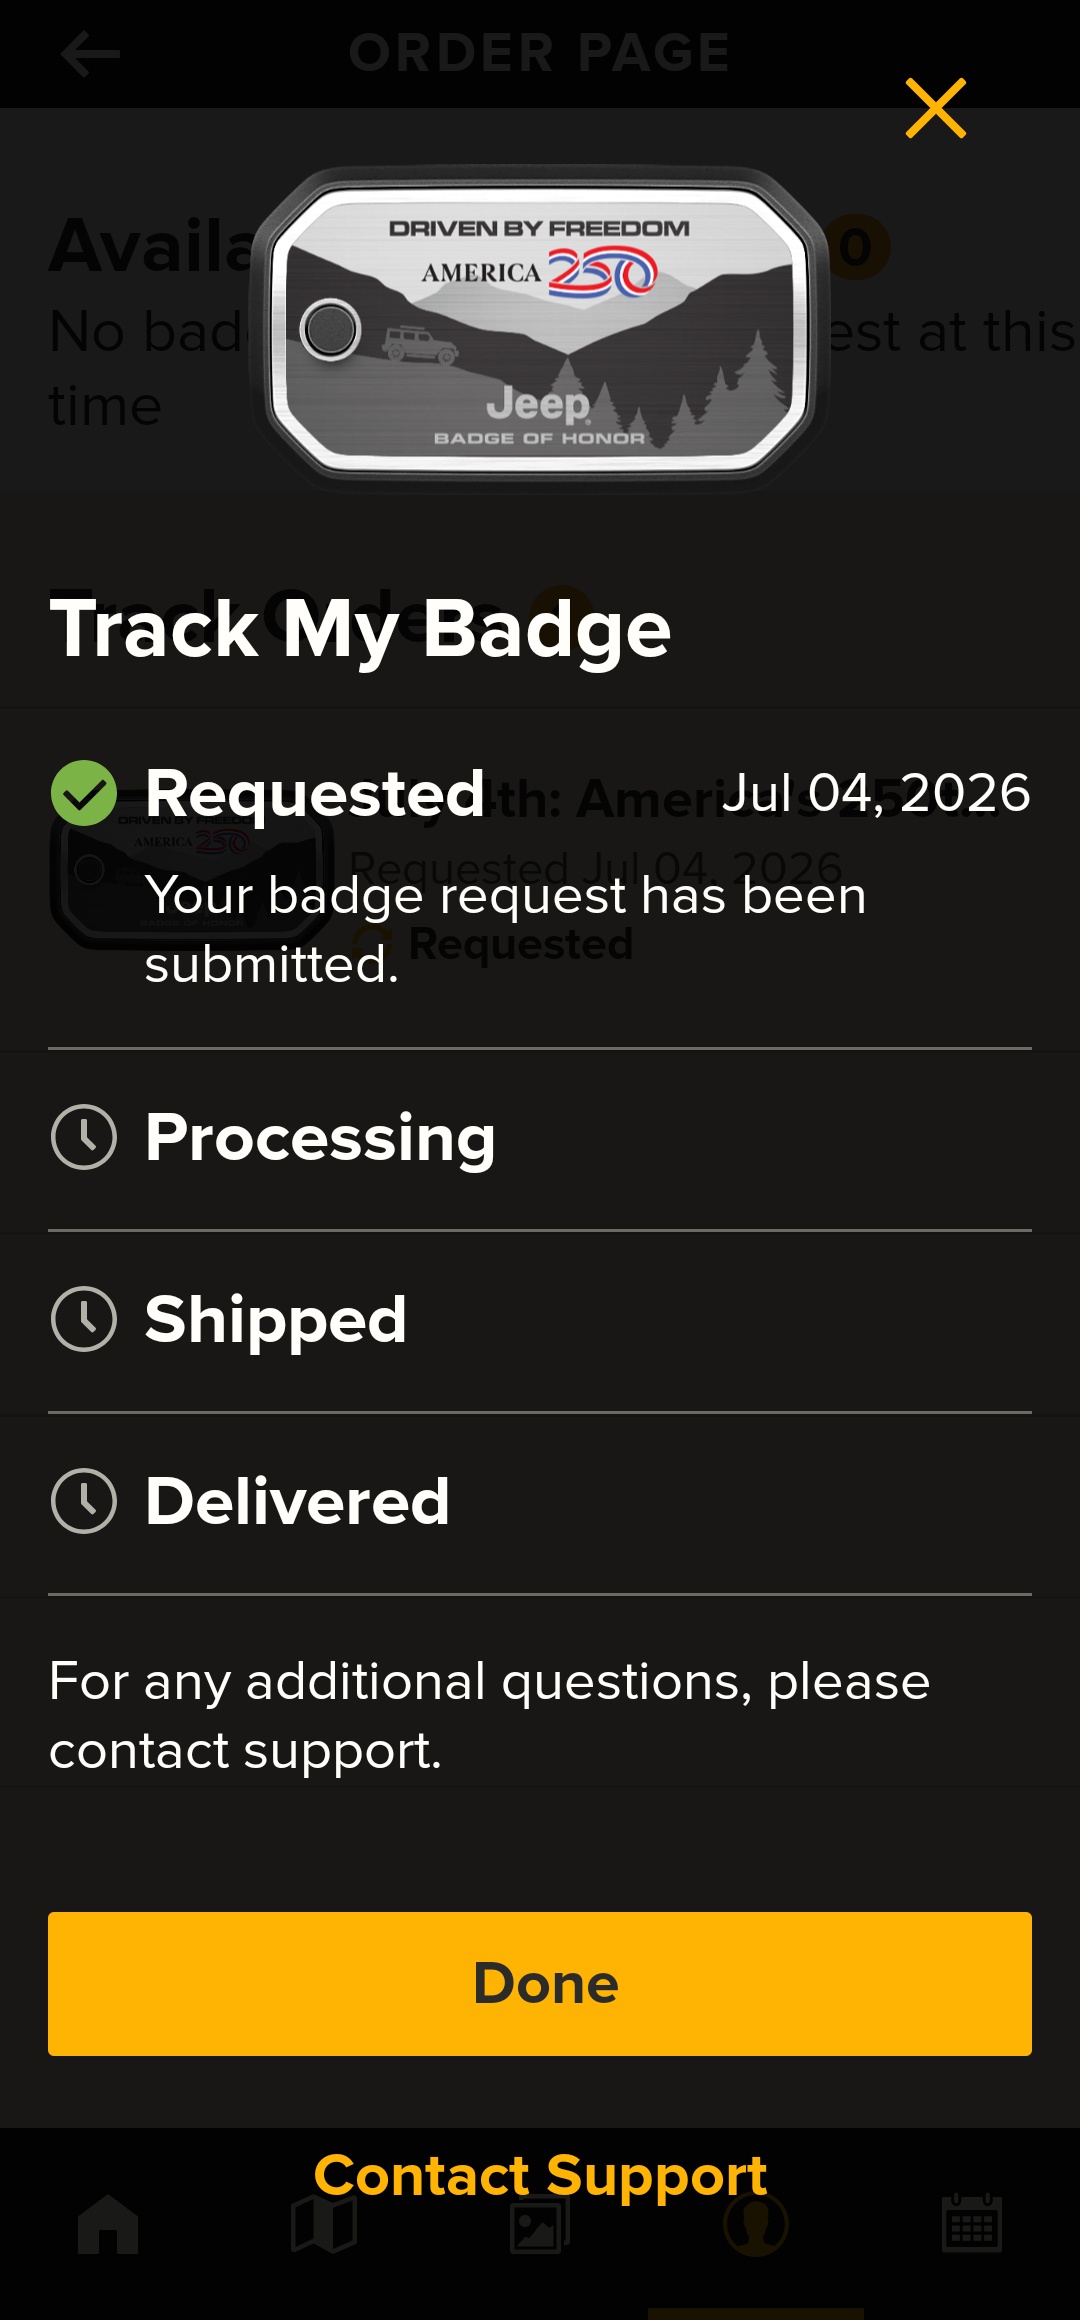Tap the green Requested checkmark icon

tap(84, 793)
